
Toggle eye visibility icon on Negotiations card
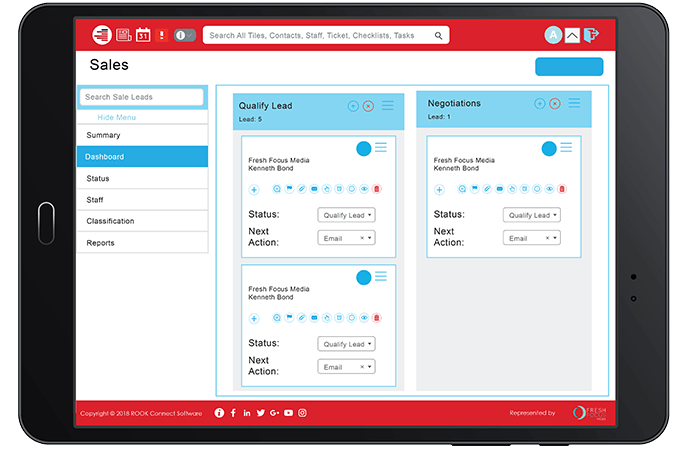click(x=549, y=188)
